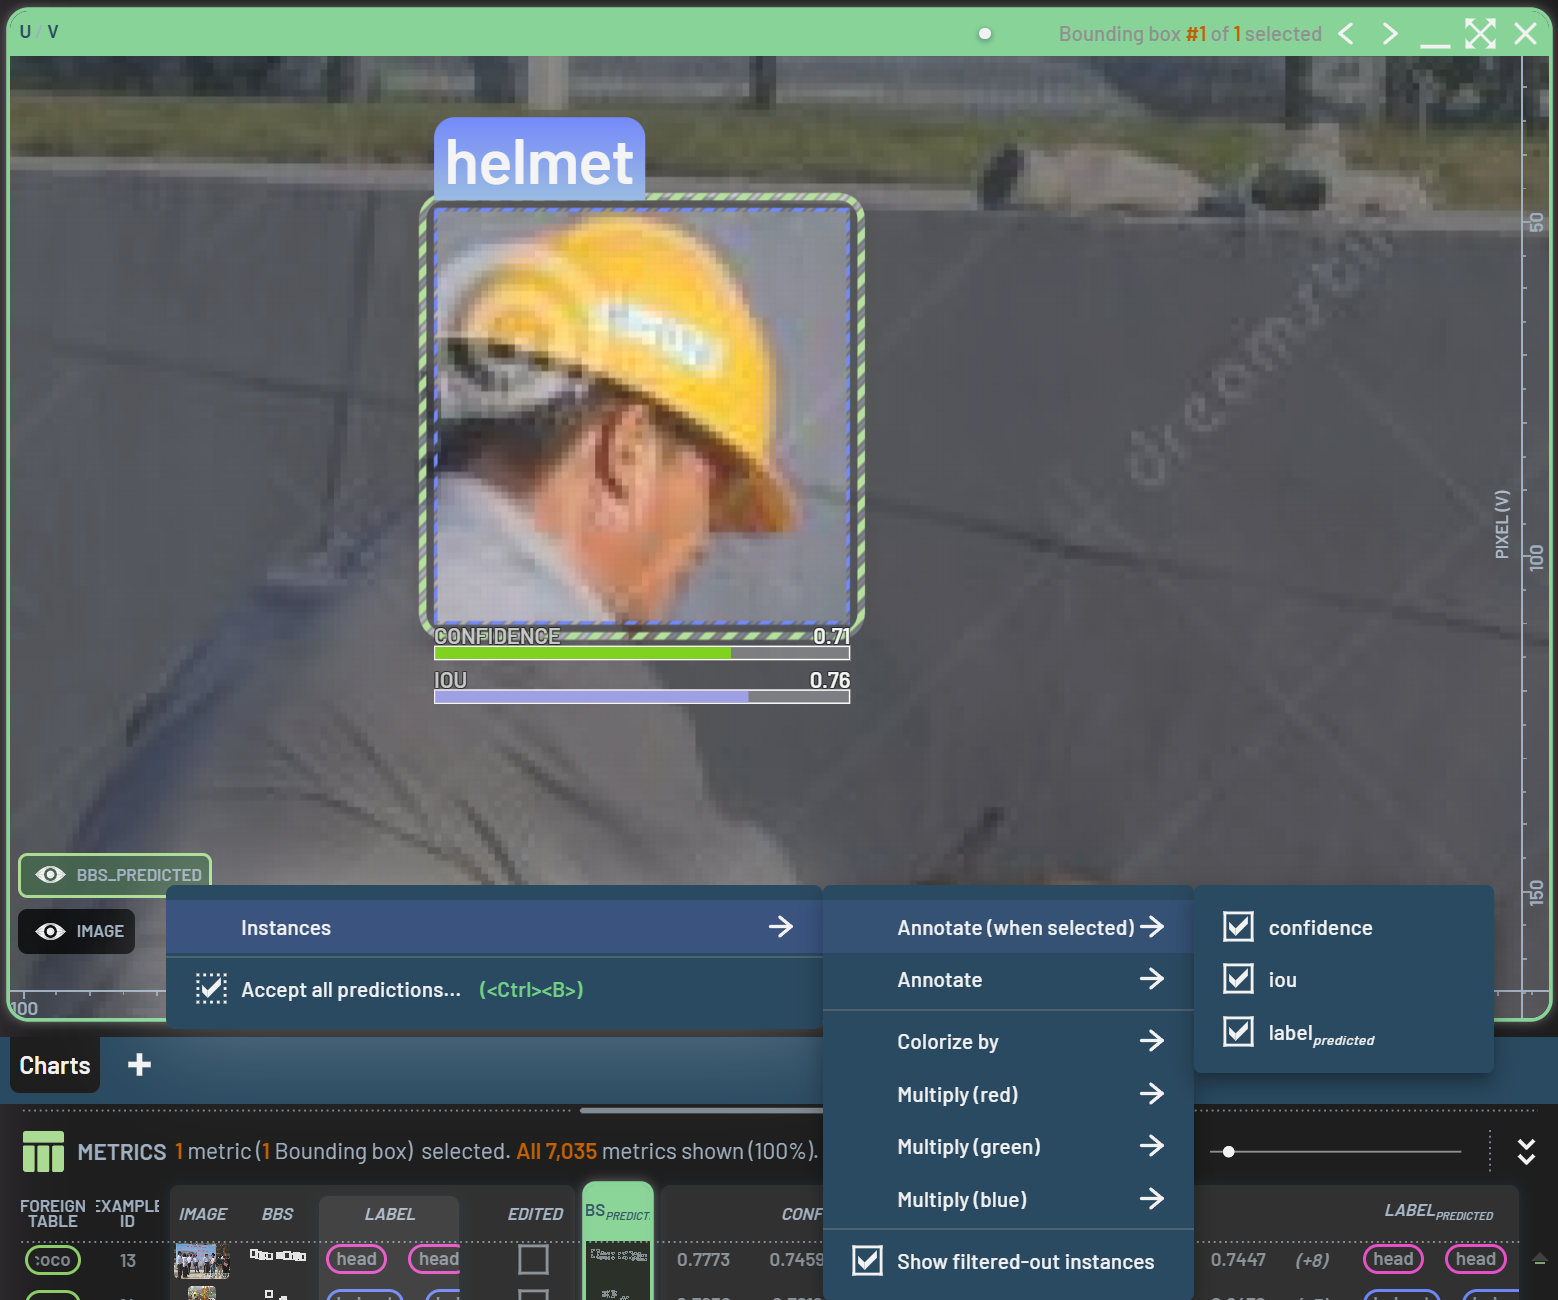Click the Accept all predictions checkmark icon
Viewport: 1558px width, 1300px height.
coord(211,989)
